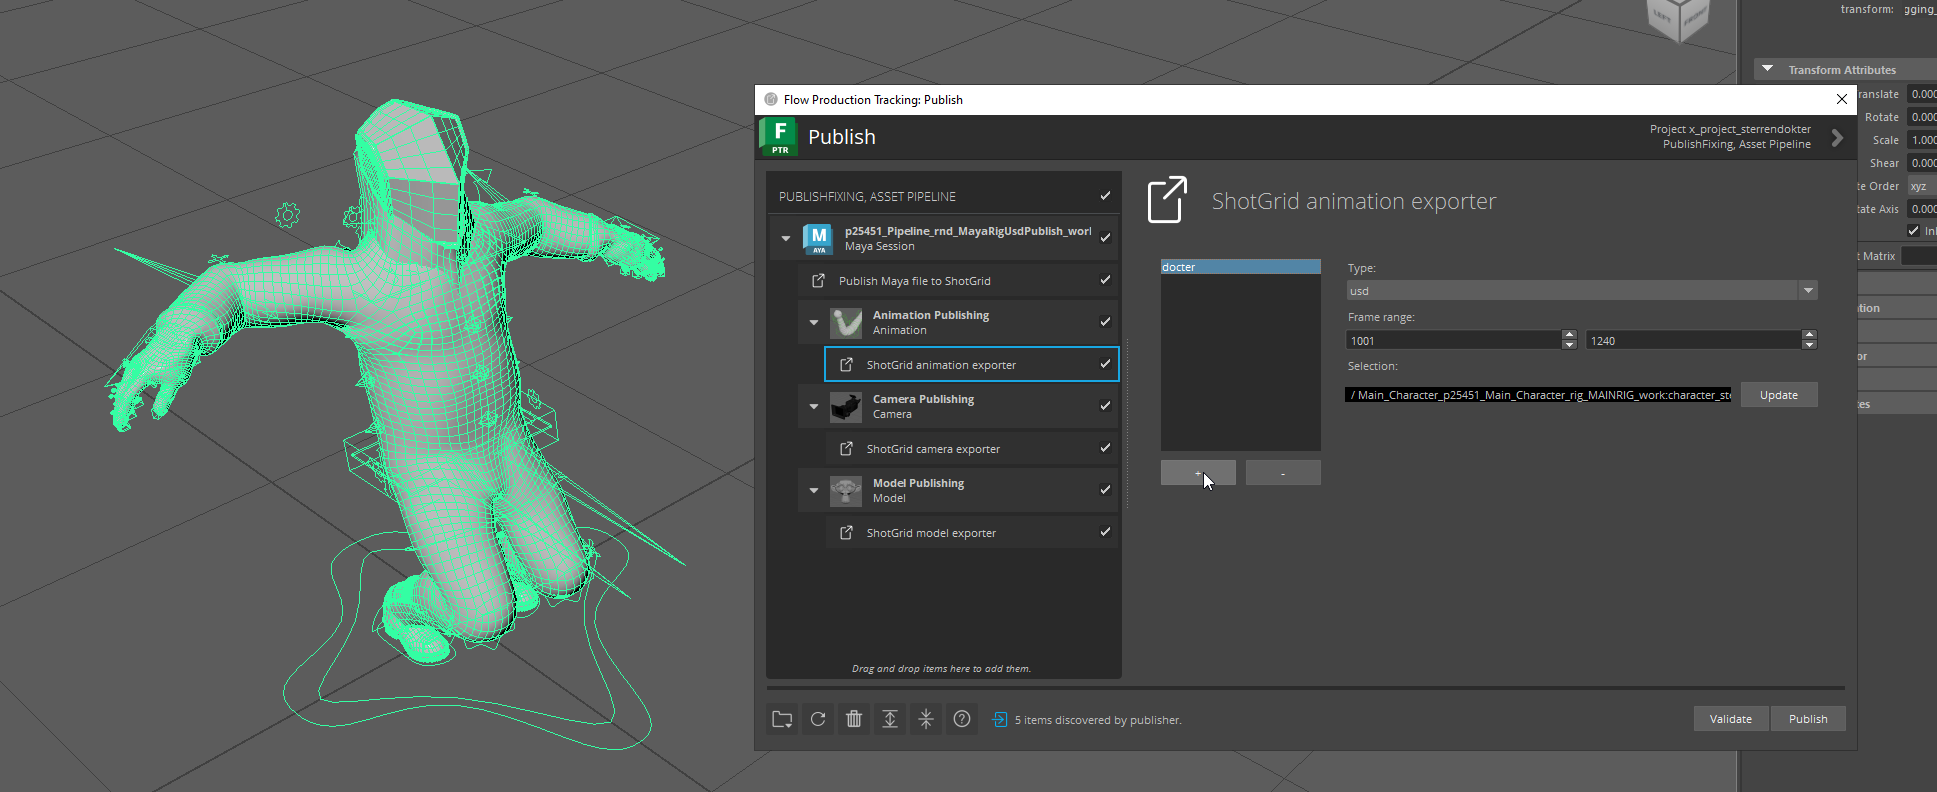This screenshot has width=1937, height=792.
Task: Select ShotGrid camera exporter row
Action: click(x=971, y=448)
